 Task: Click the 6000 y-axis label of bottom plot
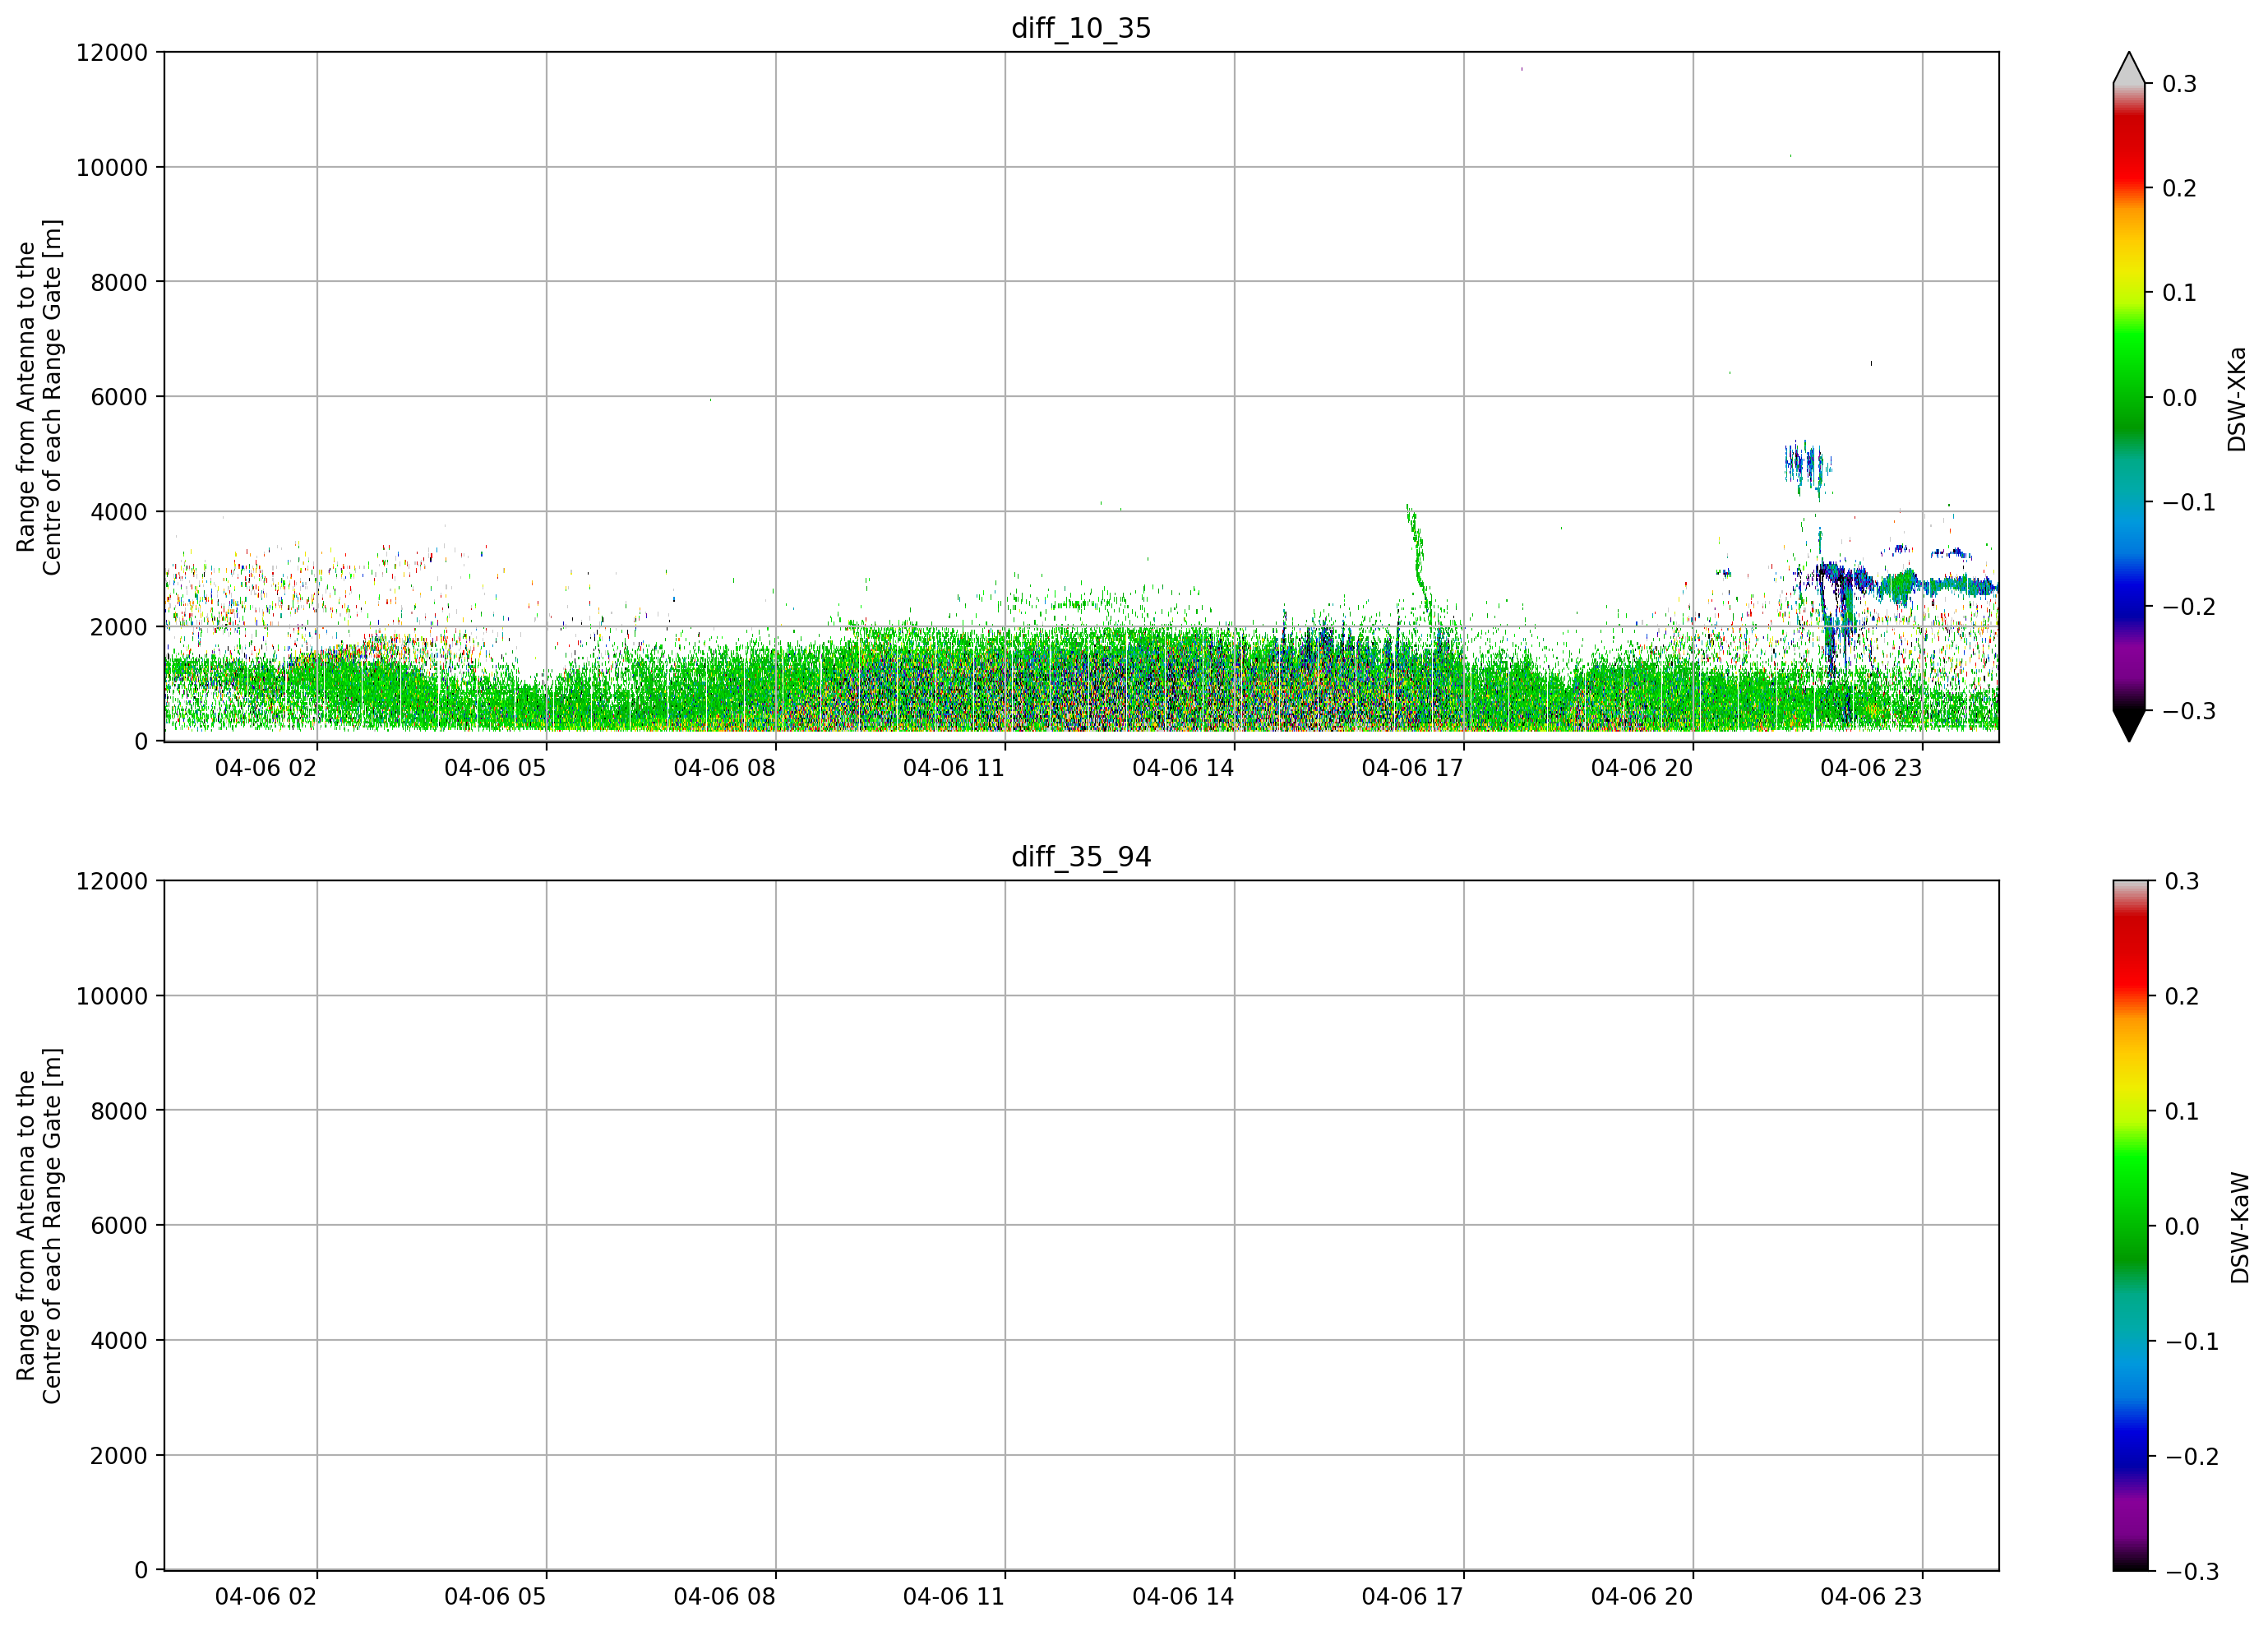pyautogui.click(x=119, y=1226)
